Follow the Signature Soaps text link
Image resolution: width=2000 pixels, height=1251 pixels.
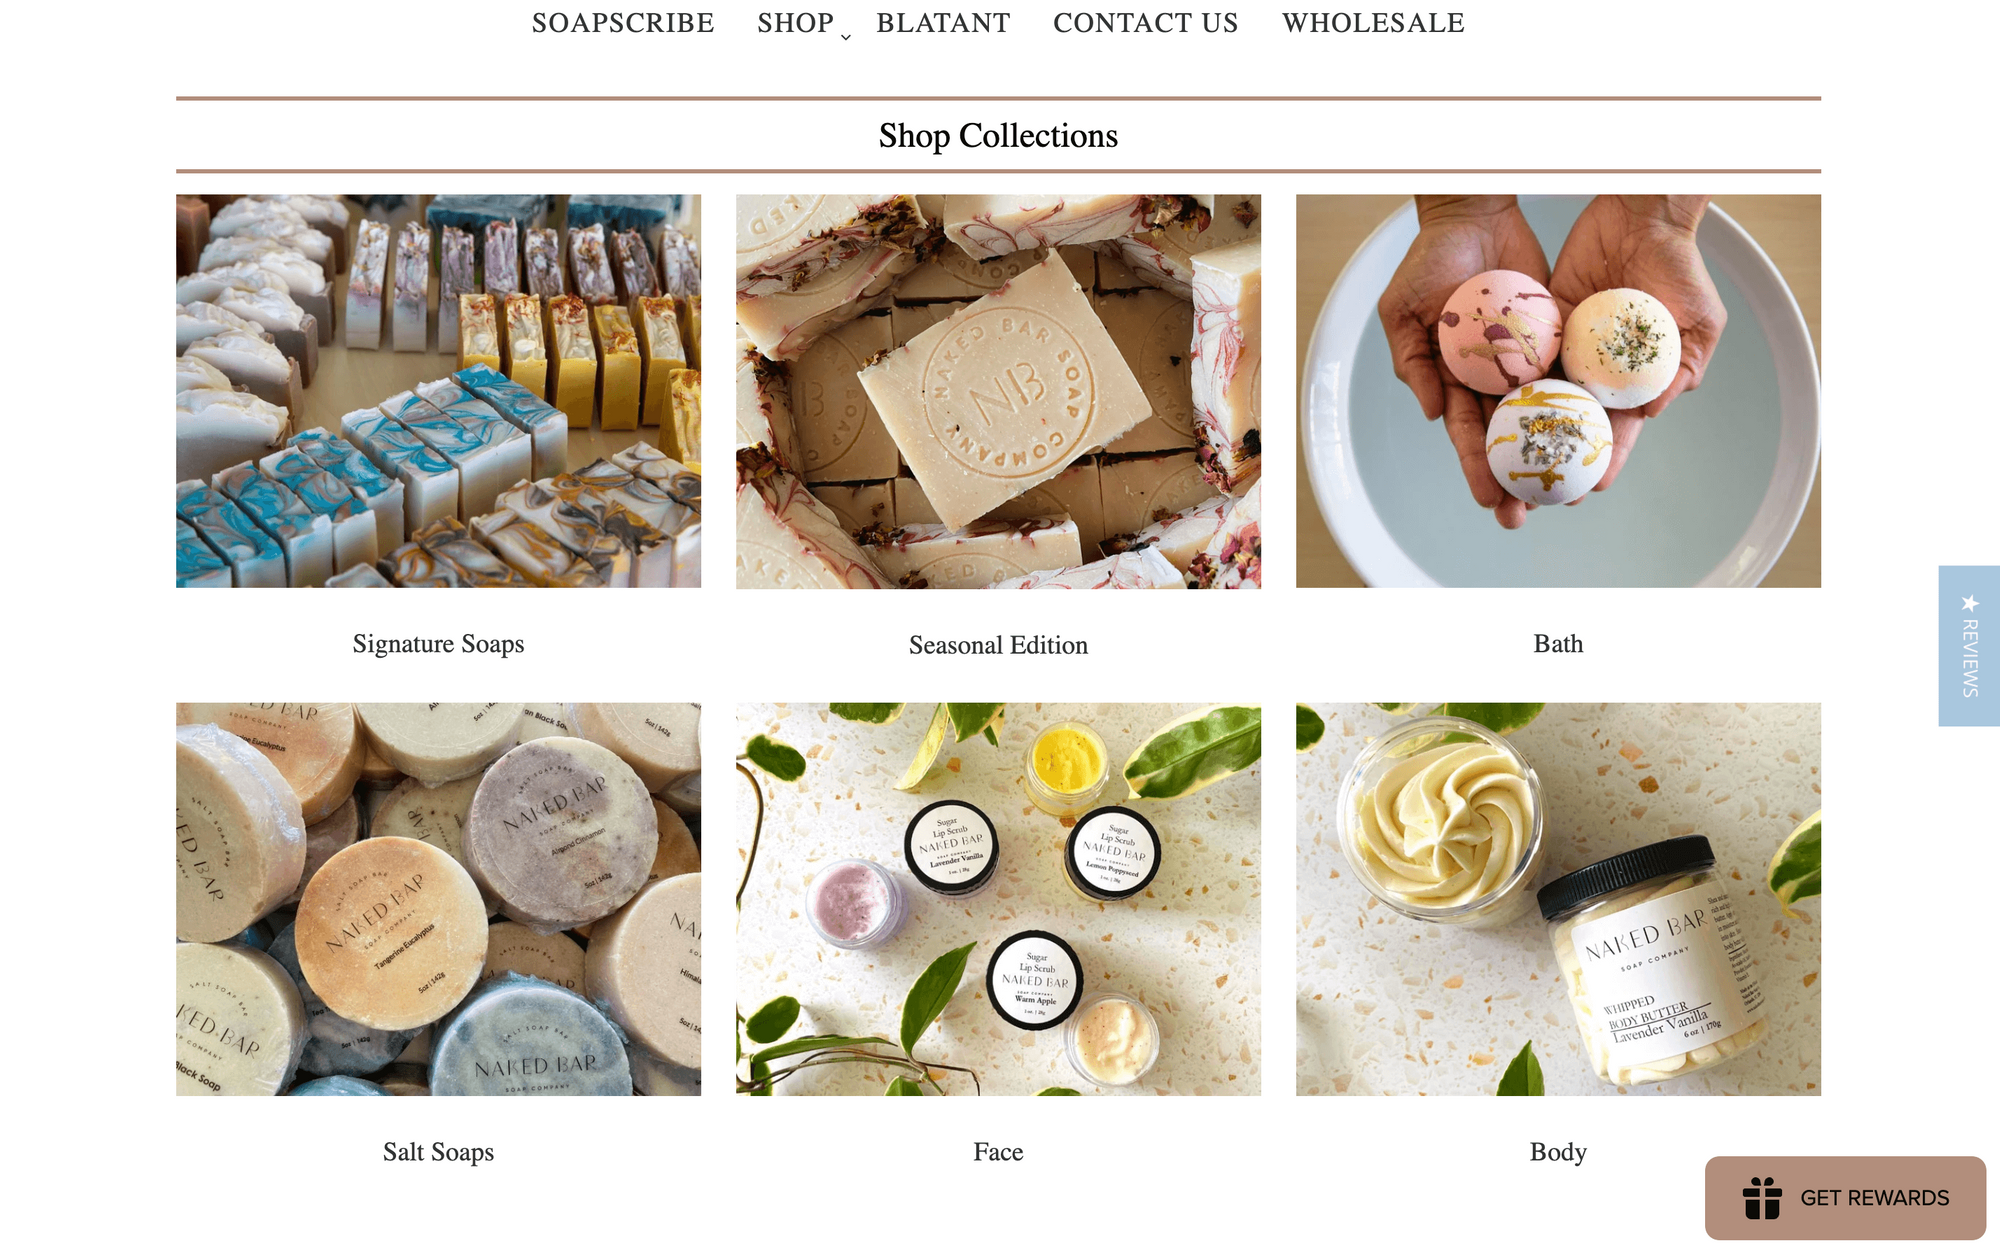point(438,644)
